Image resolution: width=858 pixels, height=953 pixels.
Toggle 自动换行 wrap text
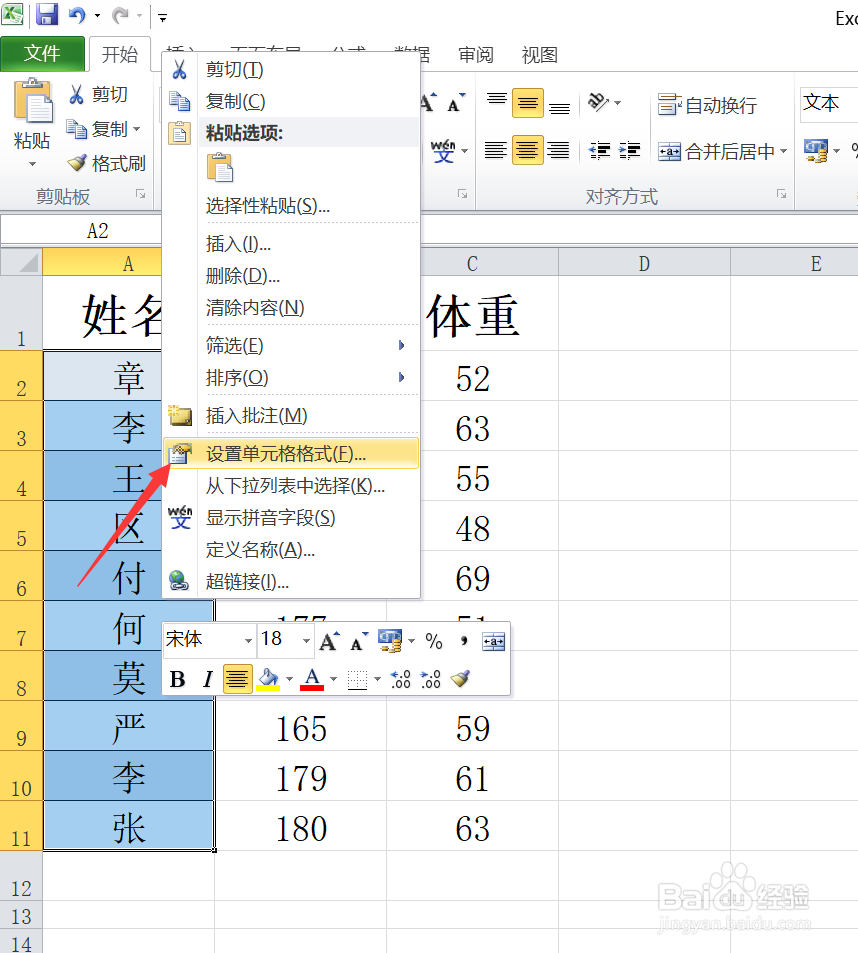707,105
